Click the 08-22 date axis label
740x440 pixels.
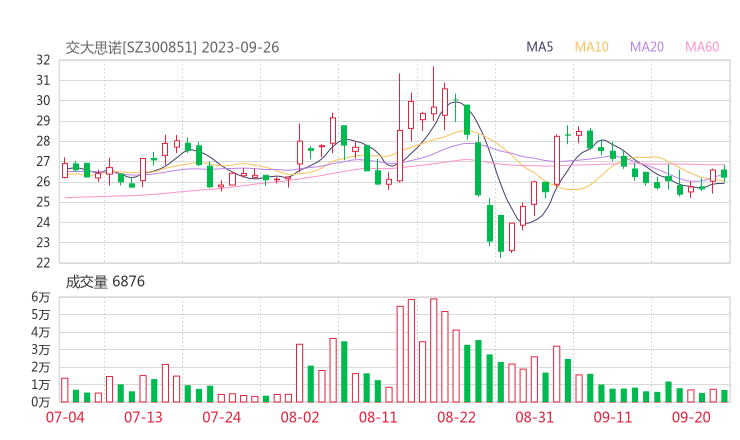(456, 417)
